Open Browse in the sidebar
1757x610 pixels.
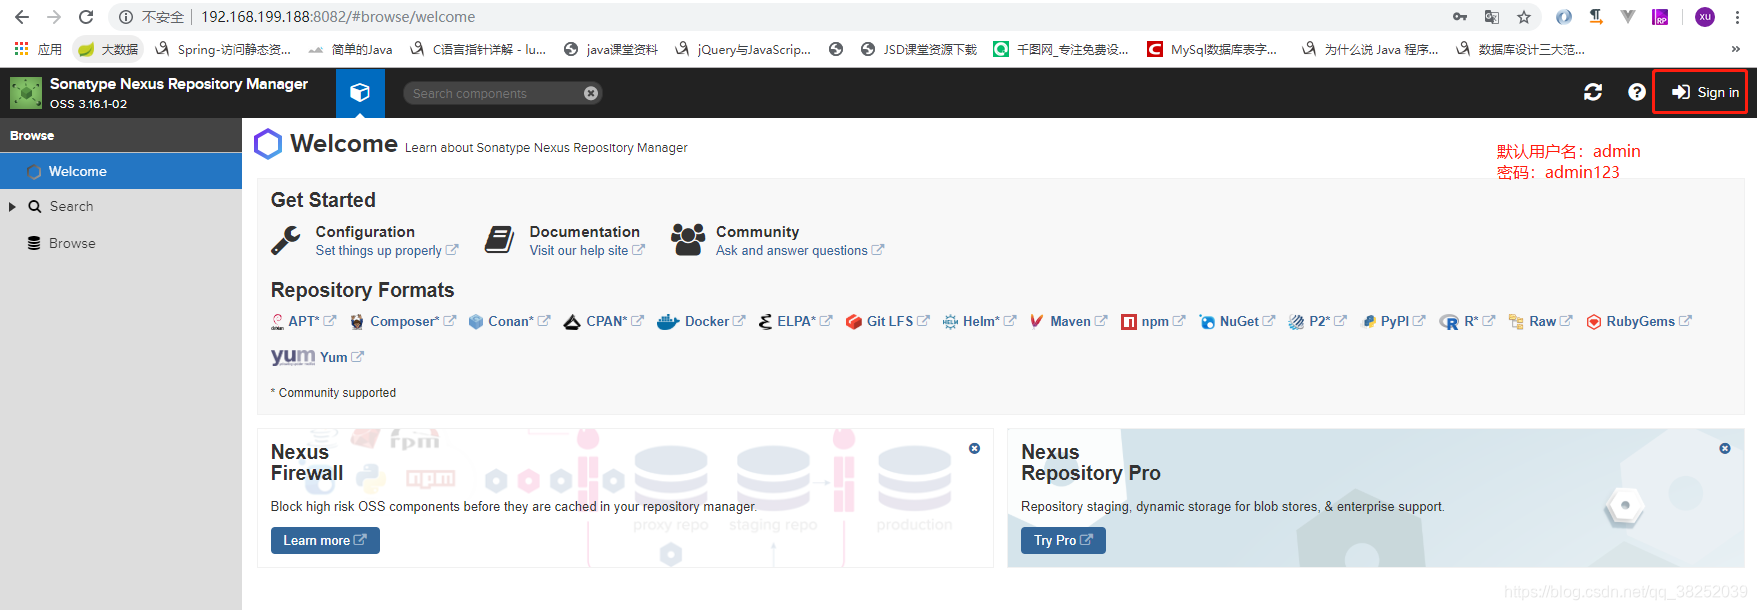(72, 243)
